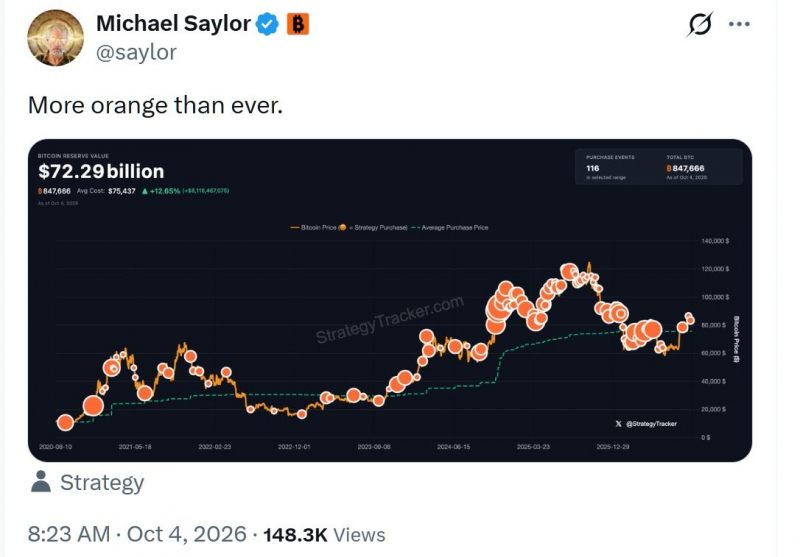Click the Michael Saylor display name

tap(173, 23)
